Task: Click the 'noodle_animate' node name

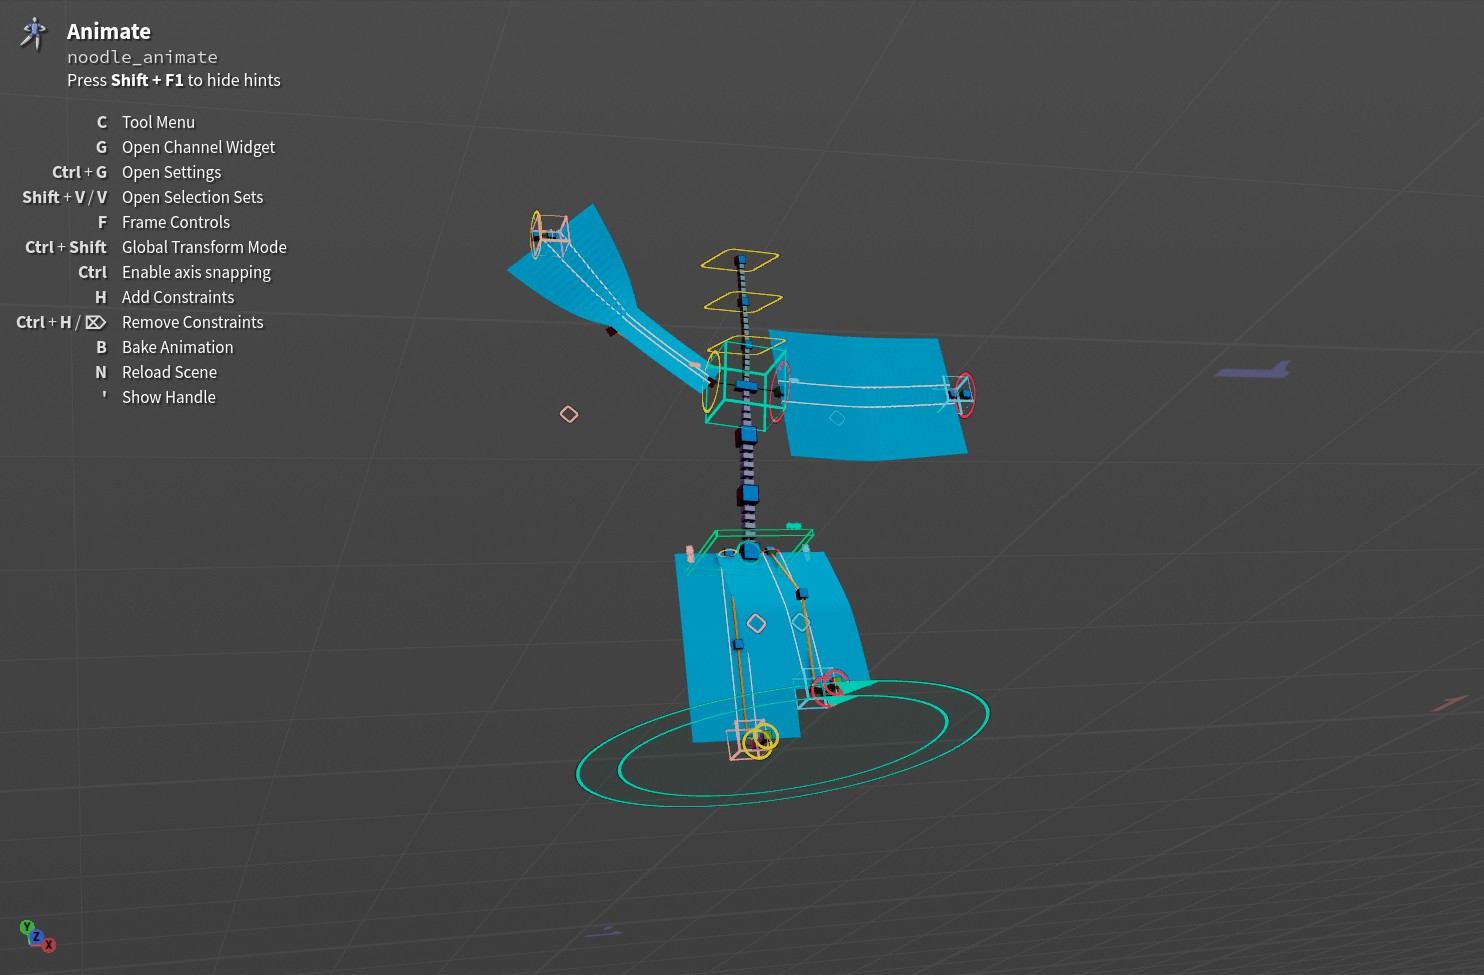Action: 142,57
